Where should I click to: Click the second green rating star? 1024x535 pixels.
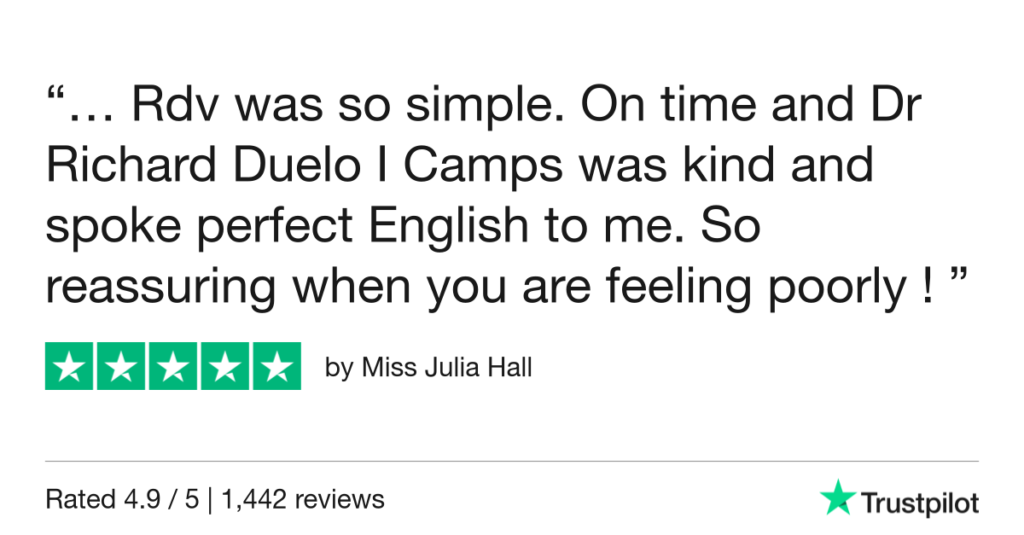coord(121,367)
